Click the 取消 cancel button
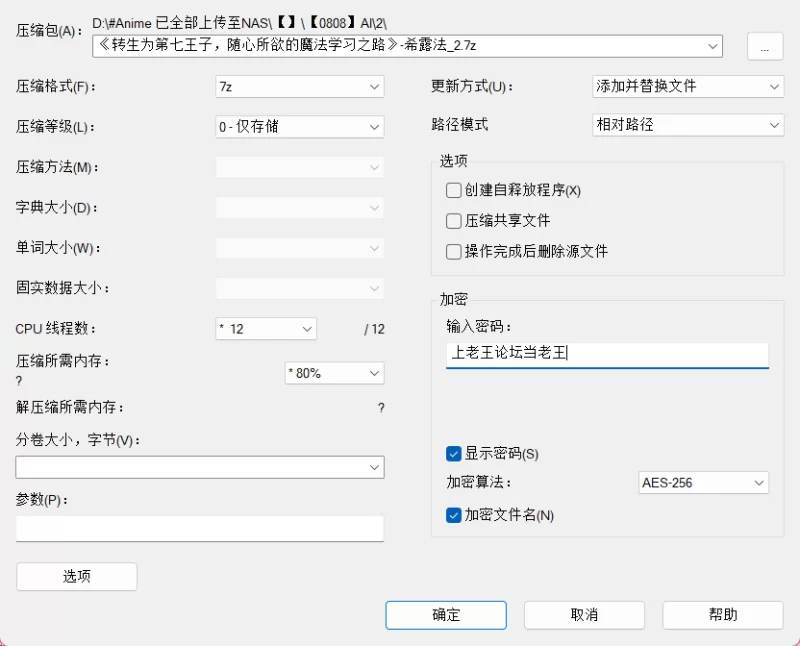Screen dimensions: 800x646 [584, 615]
